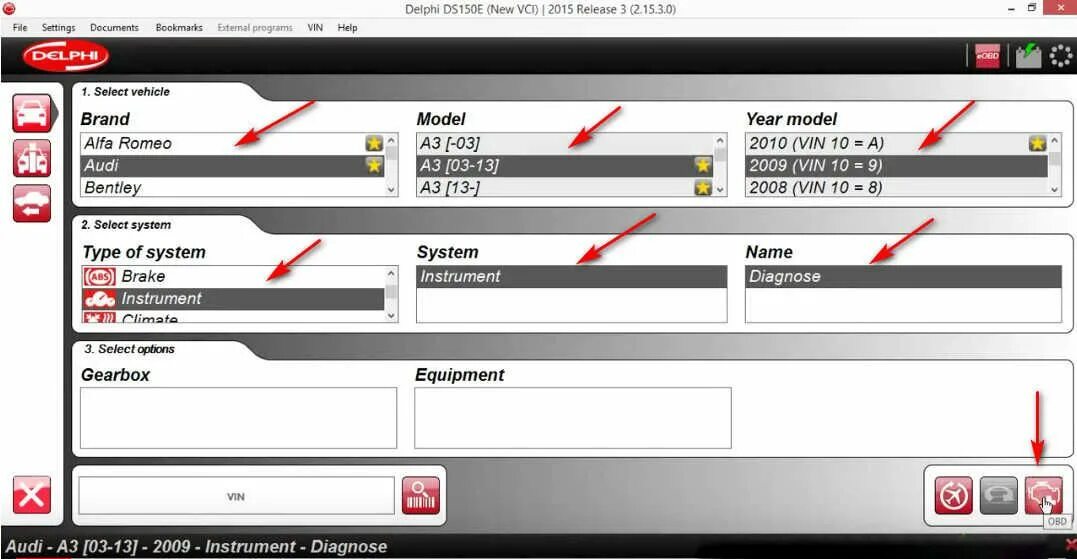Click the empty Equipment options box

point(573,418)
